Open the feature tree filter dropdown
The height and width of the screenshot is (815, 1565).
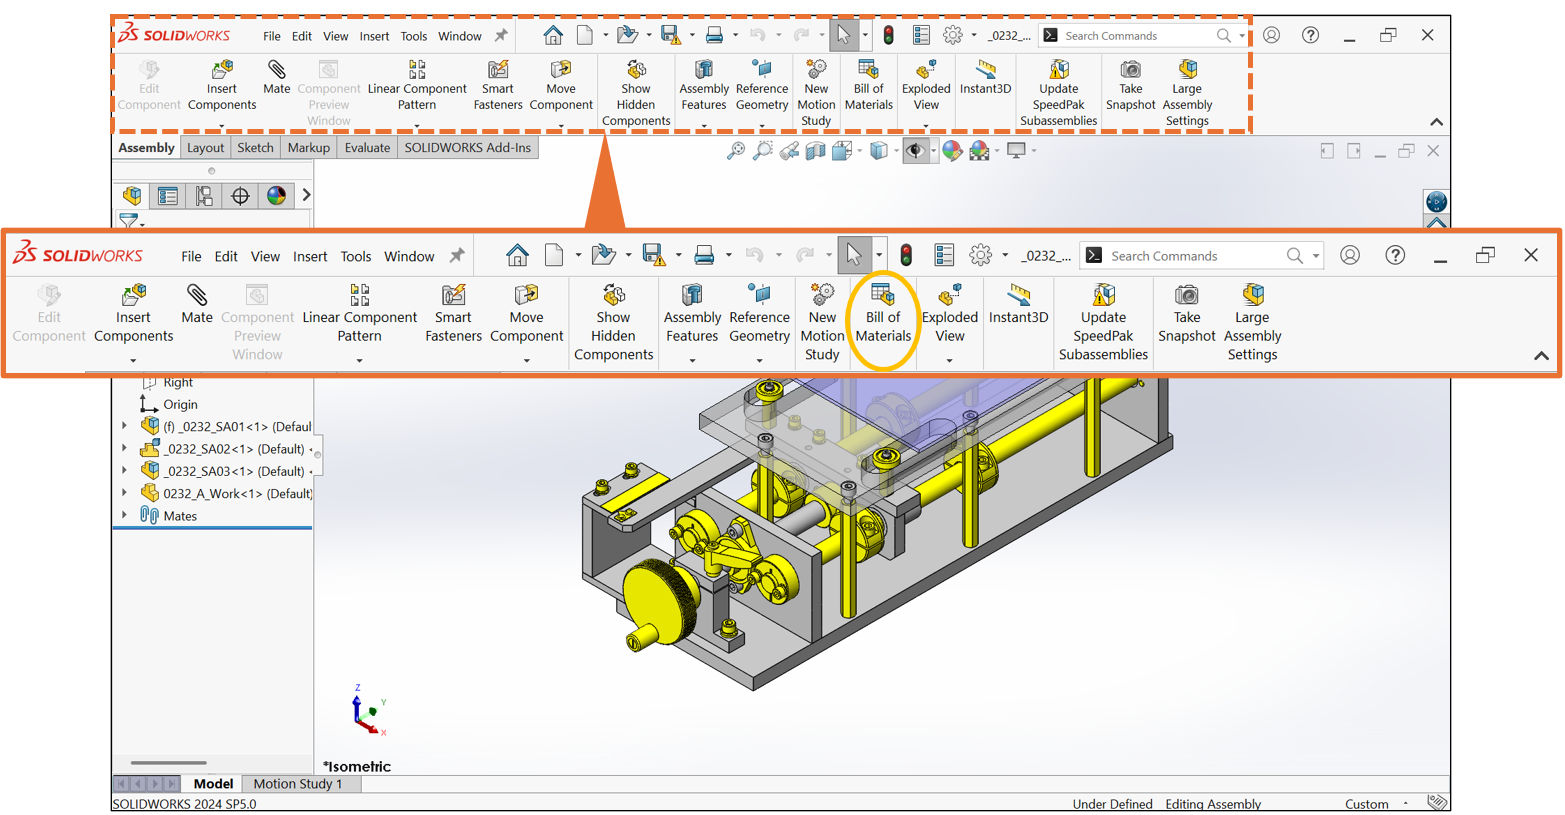pos(131,221)
